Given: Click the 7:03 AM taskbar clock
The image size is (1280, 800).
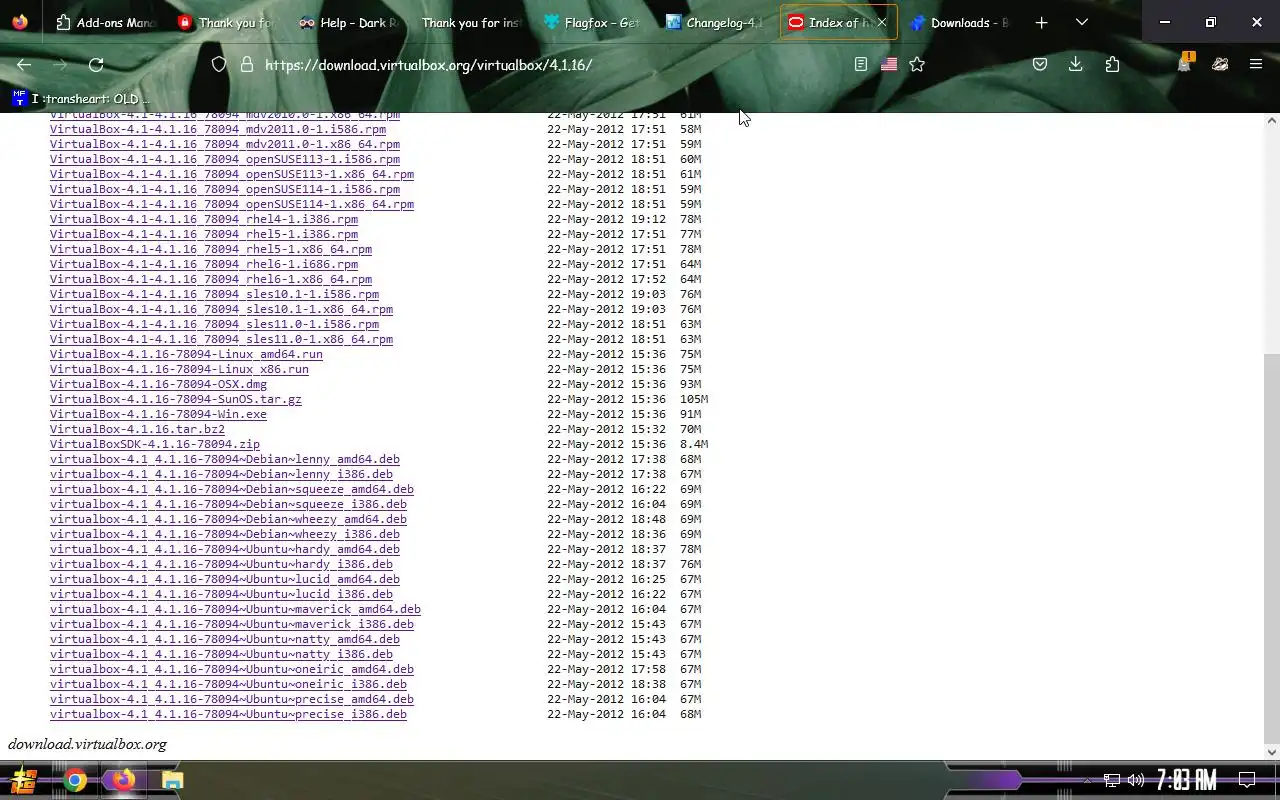Looking at the screenshot, I should click(x=1186, y=779).
